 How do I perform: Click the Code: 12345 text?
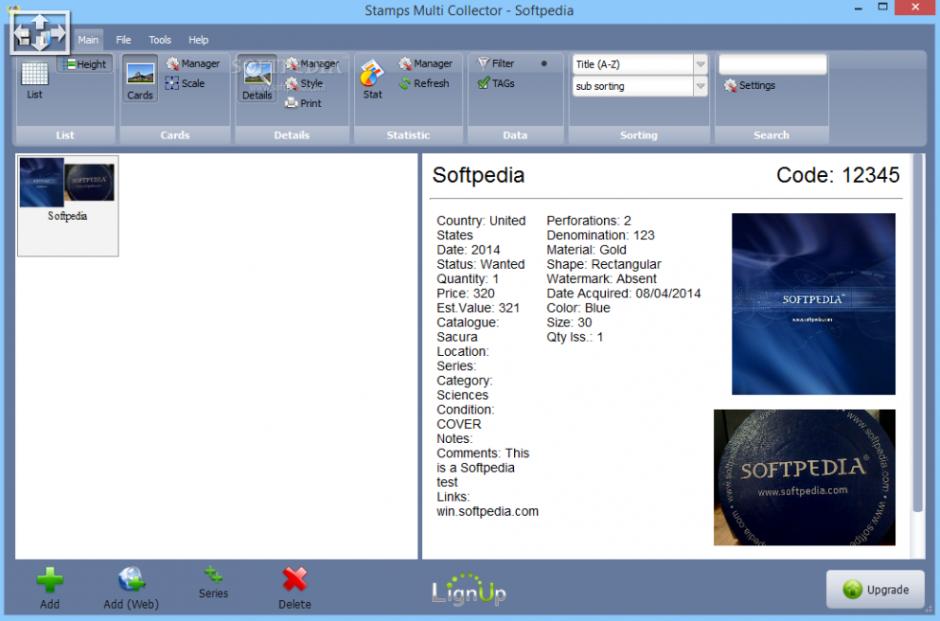pos(837,175)
